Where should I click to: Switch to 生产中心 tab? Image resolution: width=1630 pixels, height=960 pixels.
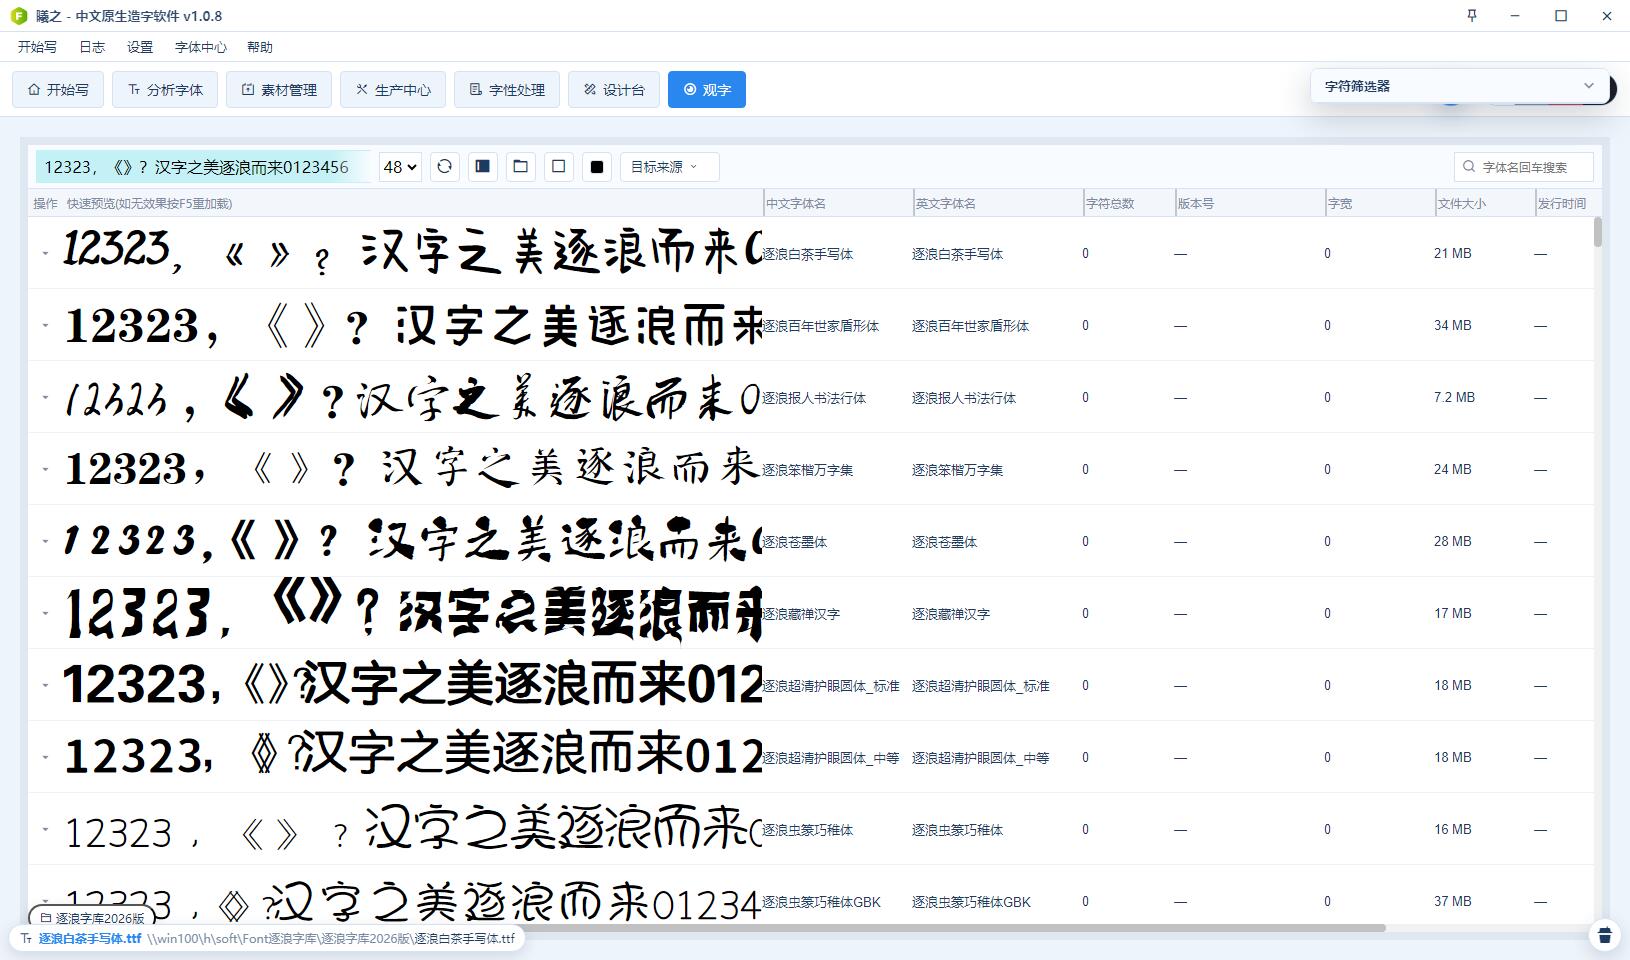tap(393, 90)
